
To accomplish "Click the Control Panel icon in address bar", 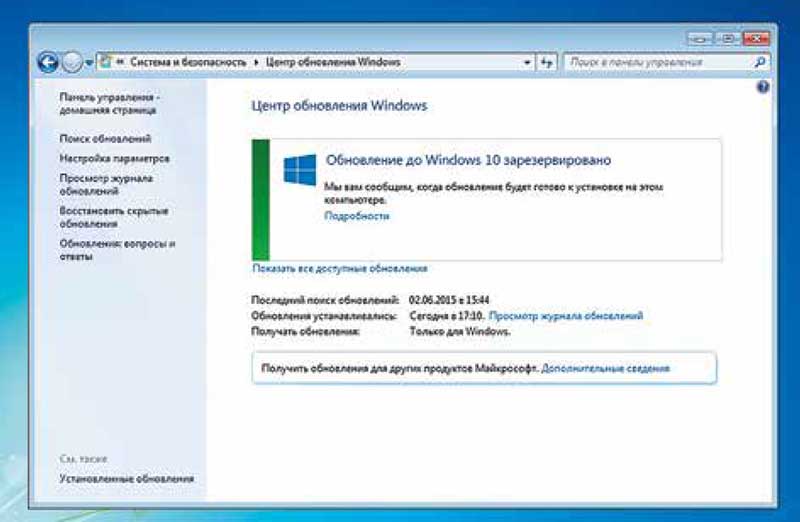I will tap(106, 62).
